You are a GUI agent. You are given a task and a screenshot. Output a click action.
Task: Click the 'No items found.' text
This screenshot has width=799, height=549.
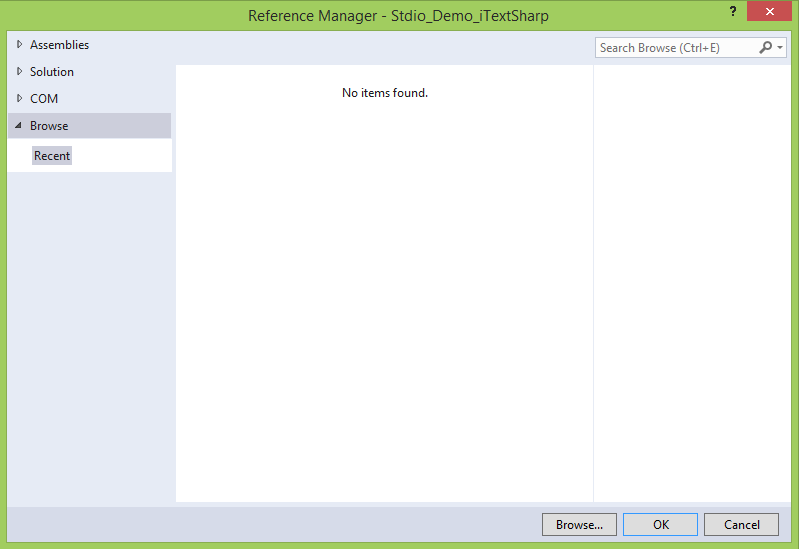point(385,93)
